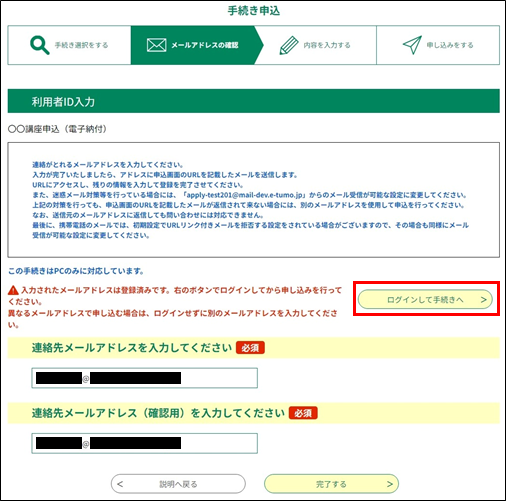Click the arrow on ログインして手続きへ button
Screen dimensions: 506x501
pyautogui.click(x=484, y=300)
